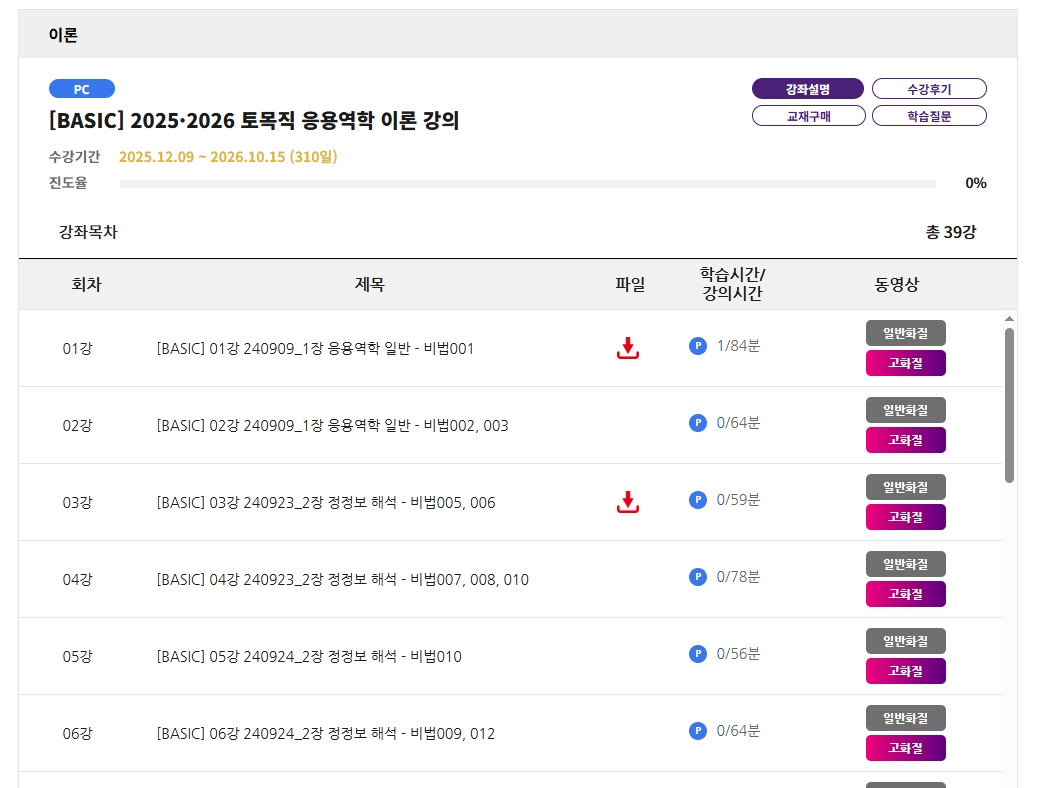
Task: Open the 강좌설명 tab
Action: [x=807, y=89]
